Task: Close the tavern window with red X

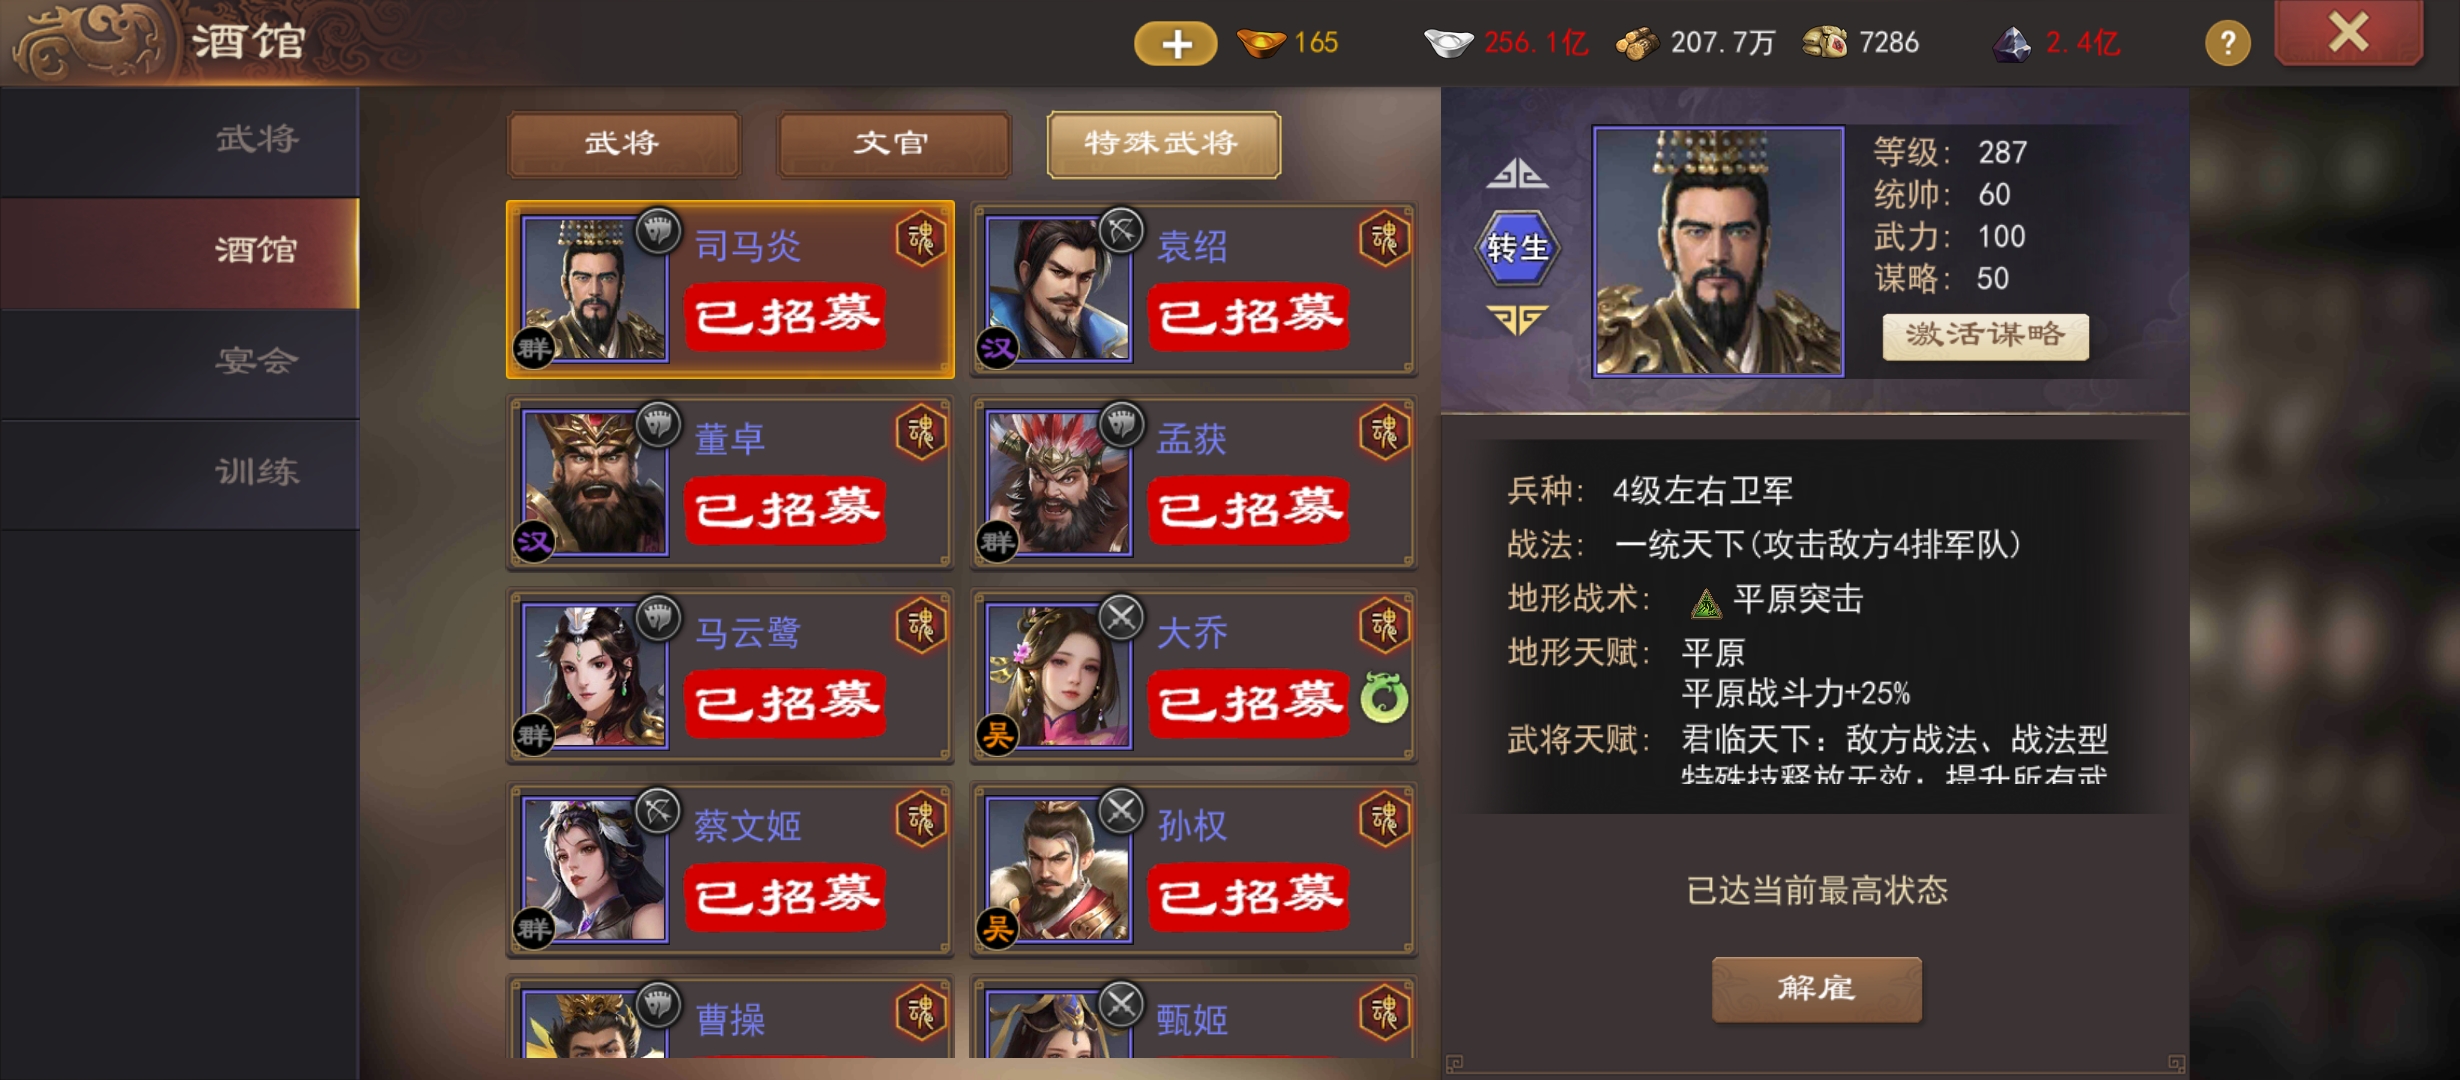Action: click(x=2348, y=33)
